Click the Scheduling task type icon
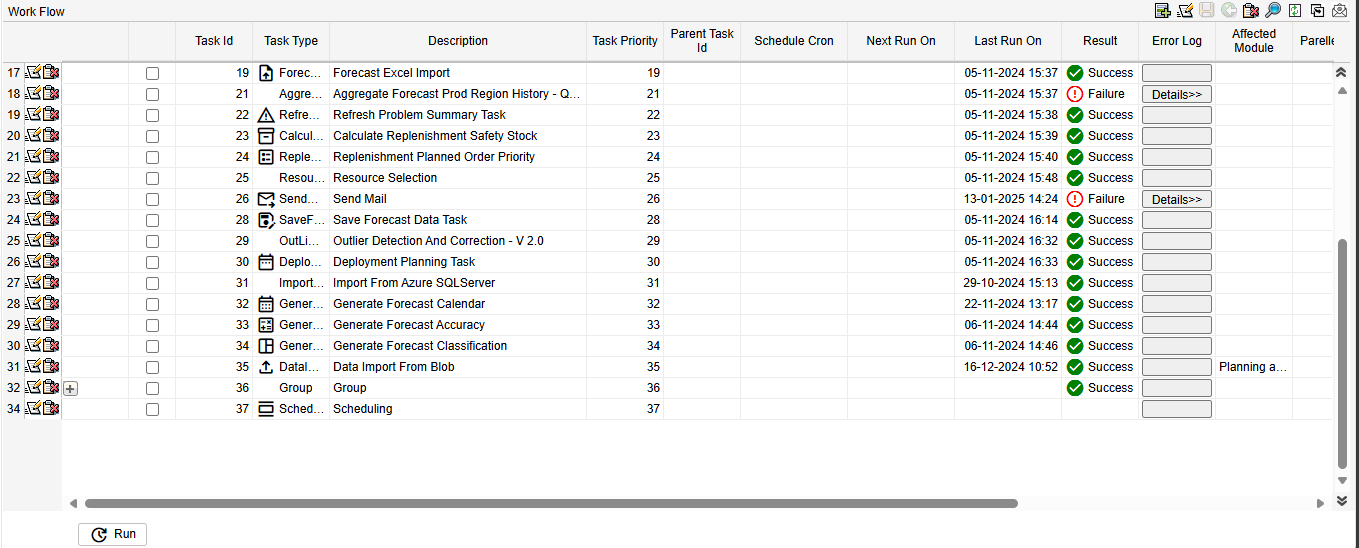Viewport: 1359px width, 548px height. pyautogui.click(x=266, y=409)
